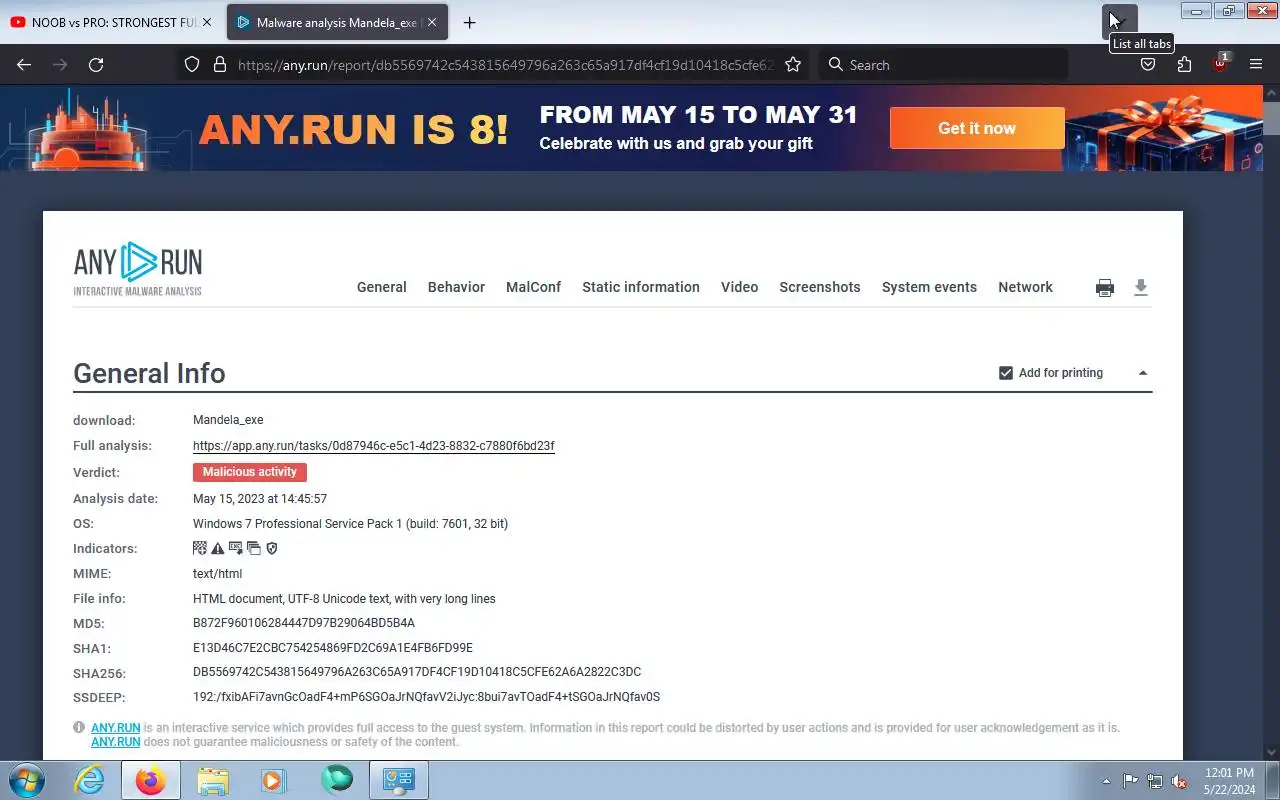The height and width of the screenshot is (800, 1280).
Task: Go back with the browser back arrow
Action: [24, 65]
